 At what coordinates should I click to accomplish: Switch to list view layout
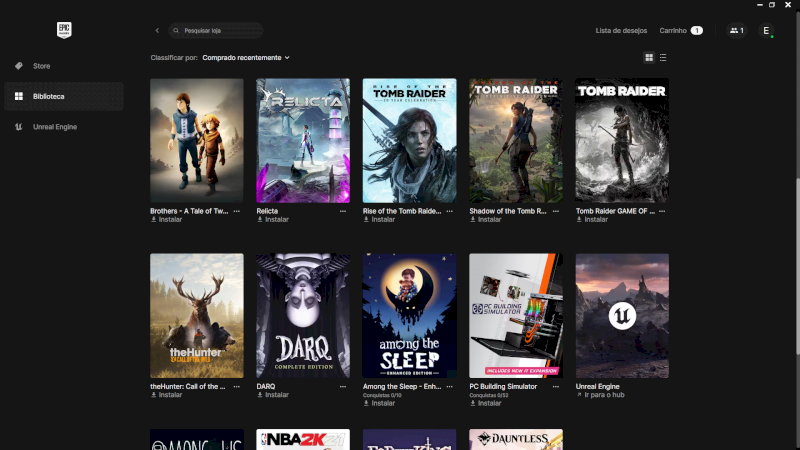click(x=663, y=58)
